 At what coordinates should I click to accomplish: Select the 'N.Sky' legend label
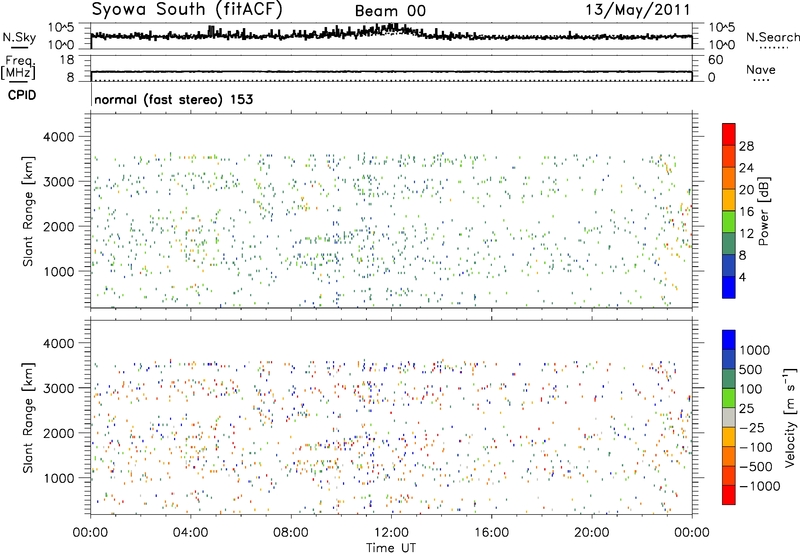click(19, 37)
